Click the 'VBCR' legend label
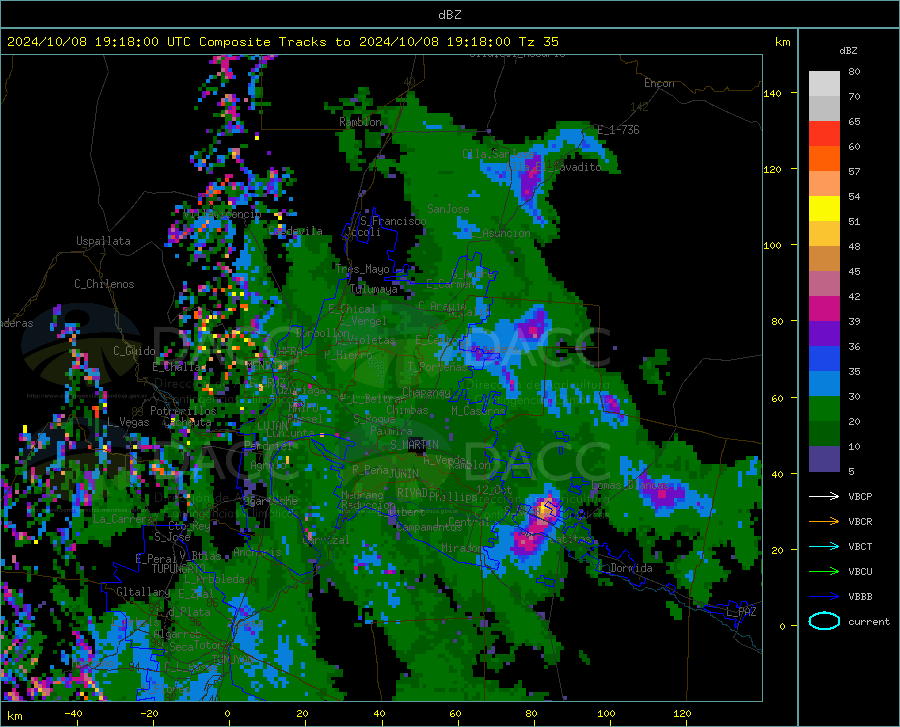The image size is (900, 727). click(860, 522)
